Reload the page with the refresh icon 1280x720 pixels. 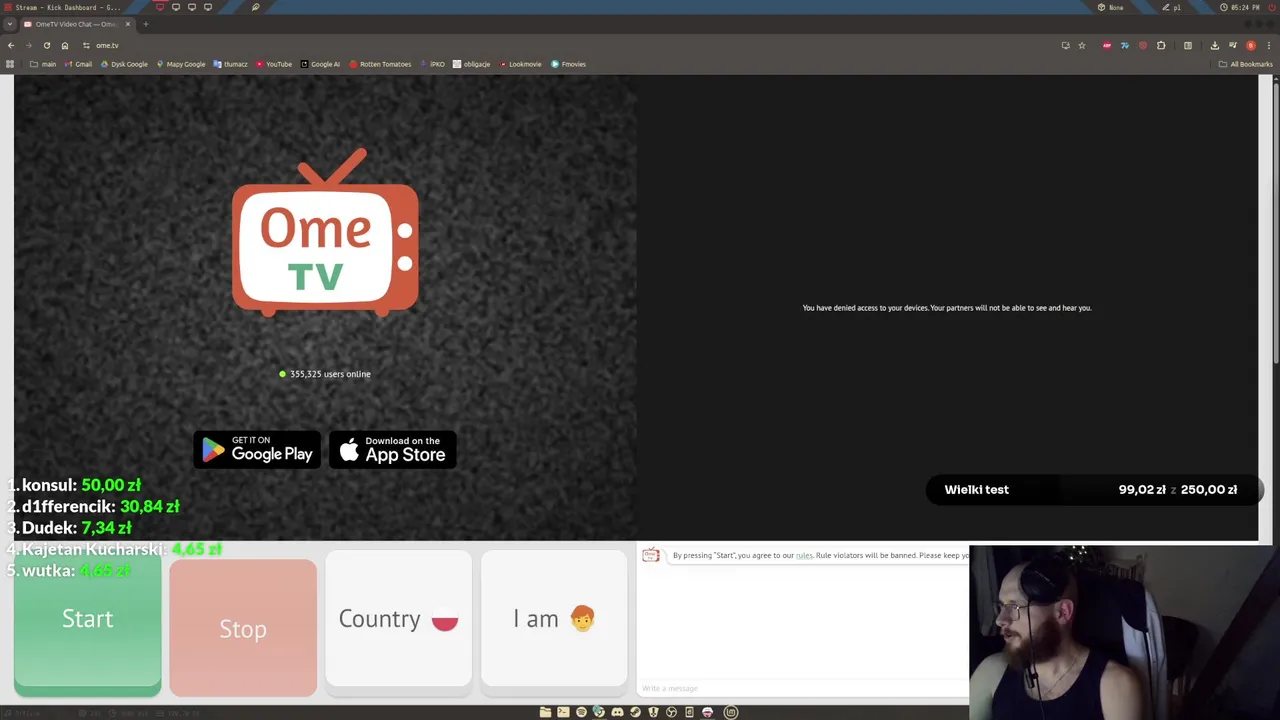click(46, 45)
